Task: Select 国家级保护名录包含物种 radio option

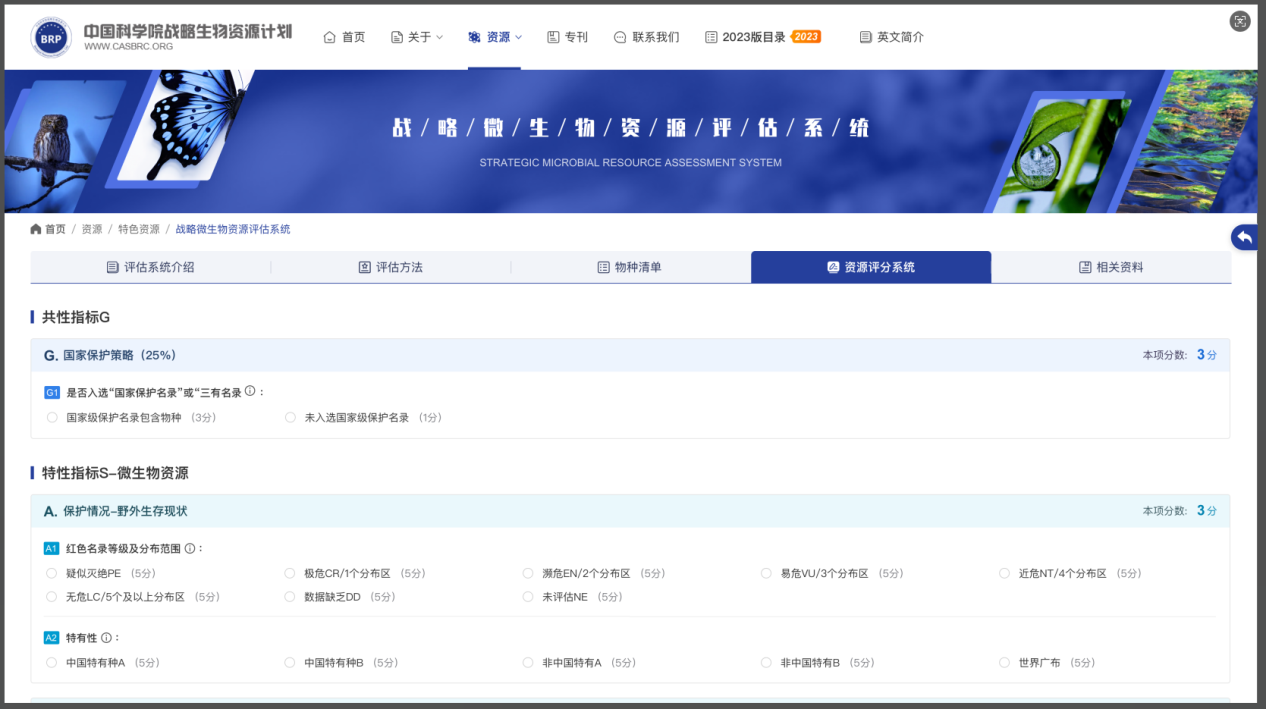Action: [52, 417]
